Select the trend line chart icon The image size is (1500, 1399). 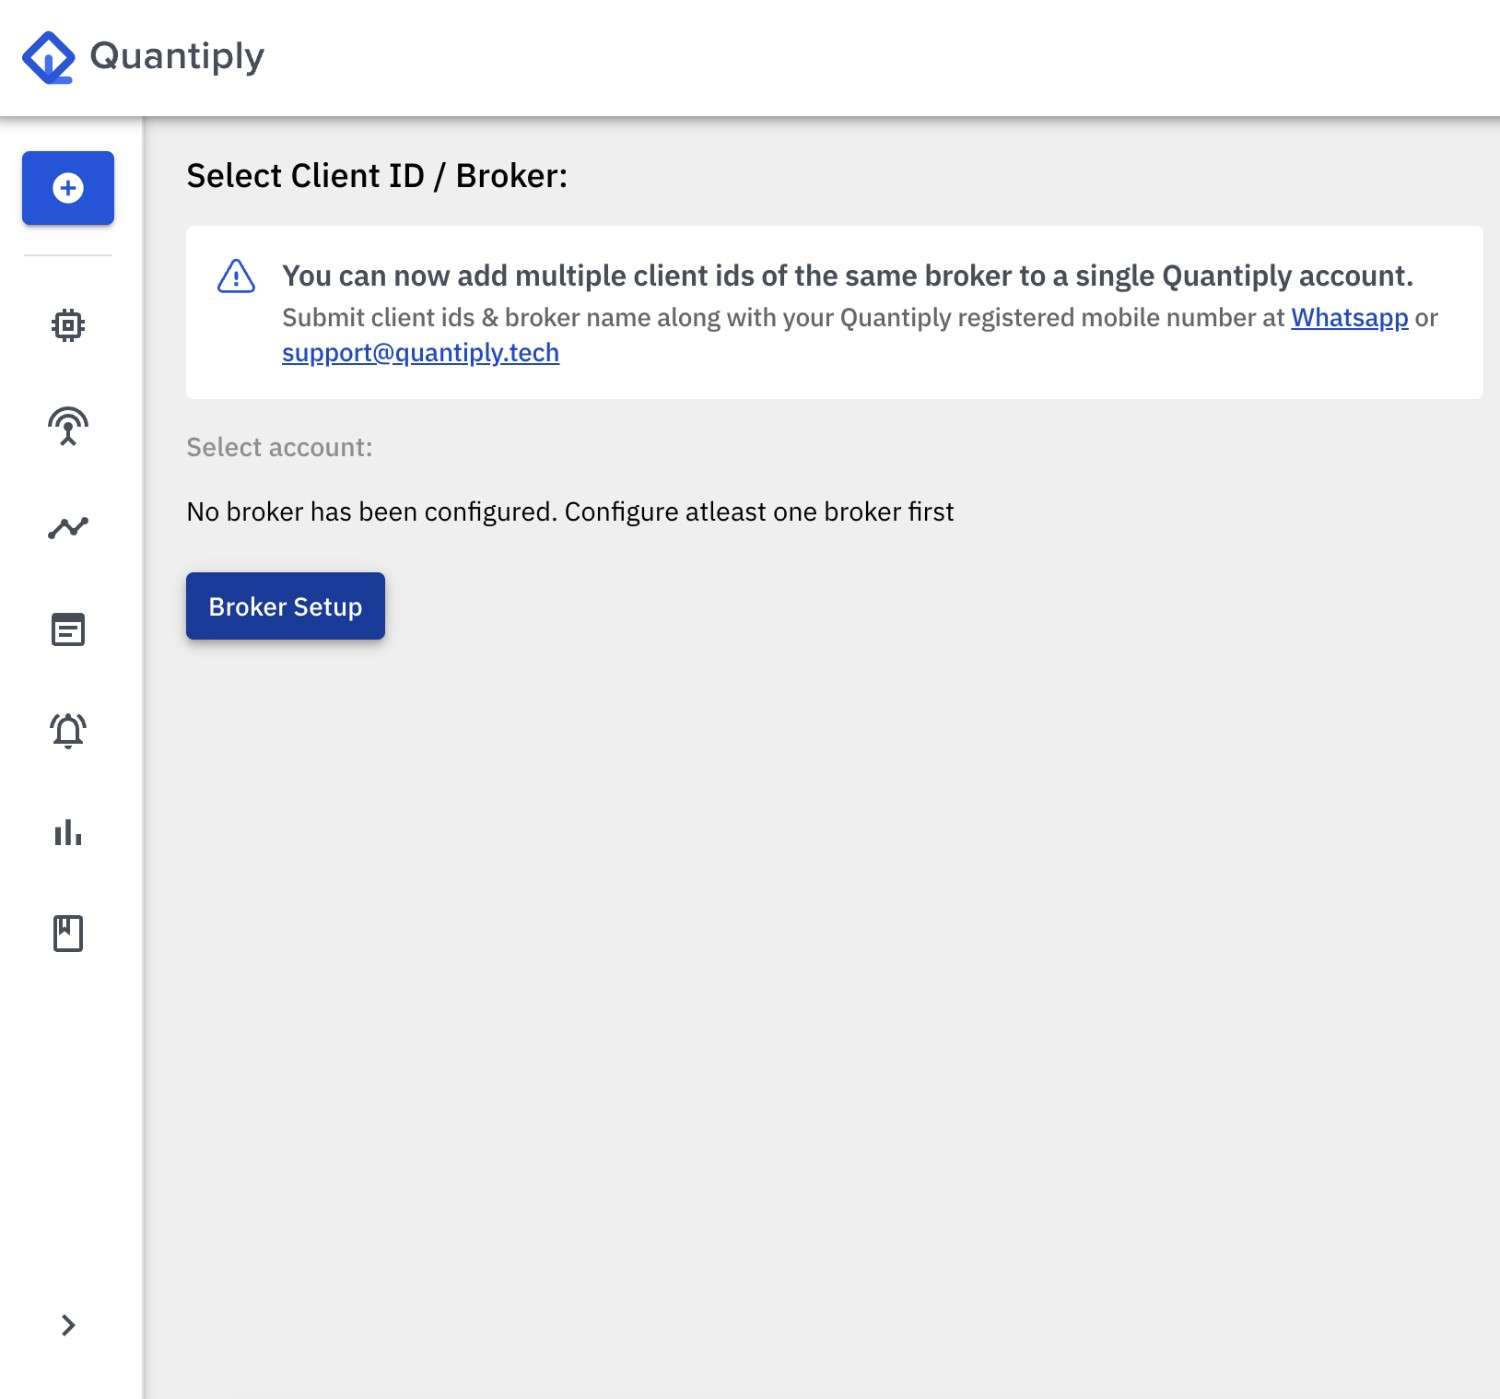click(68, 528)
